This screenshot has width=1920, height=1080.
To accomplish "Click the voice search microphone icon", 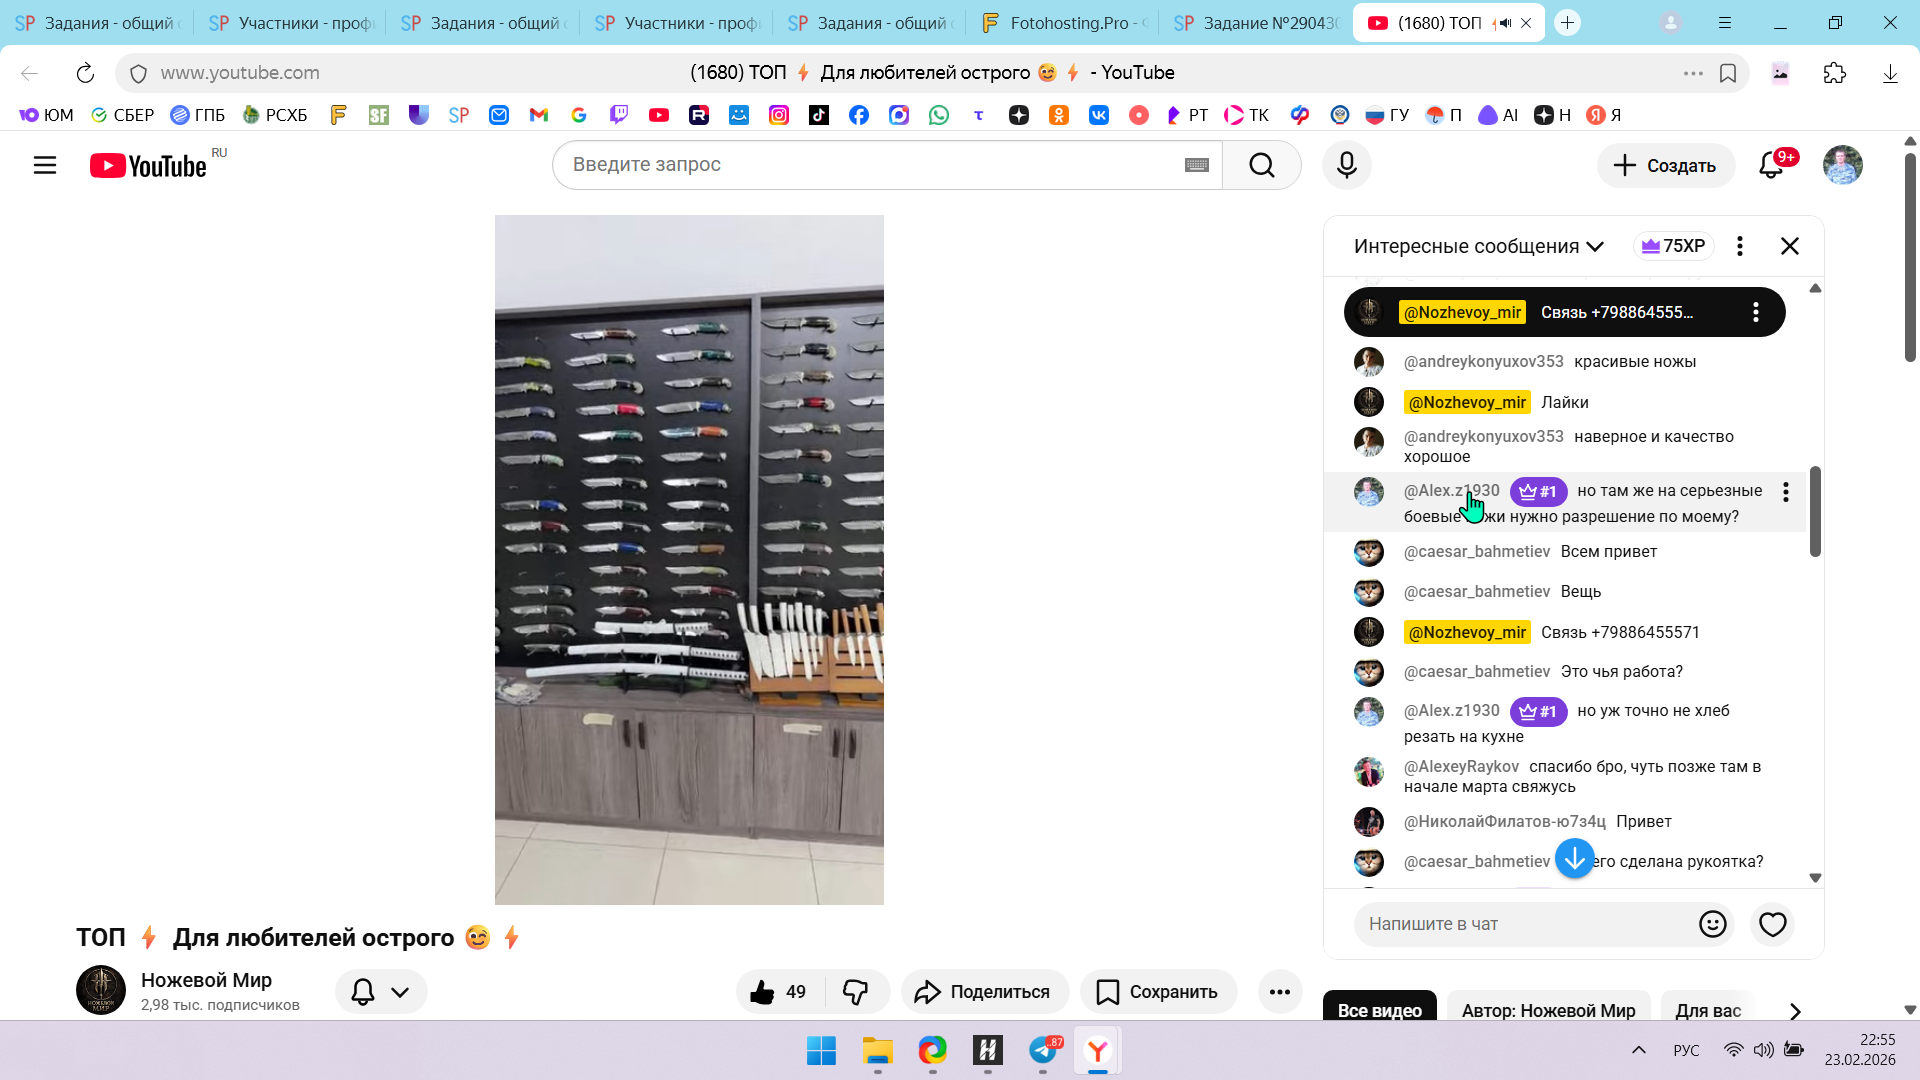I will point(1346,165).
